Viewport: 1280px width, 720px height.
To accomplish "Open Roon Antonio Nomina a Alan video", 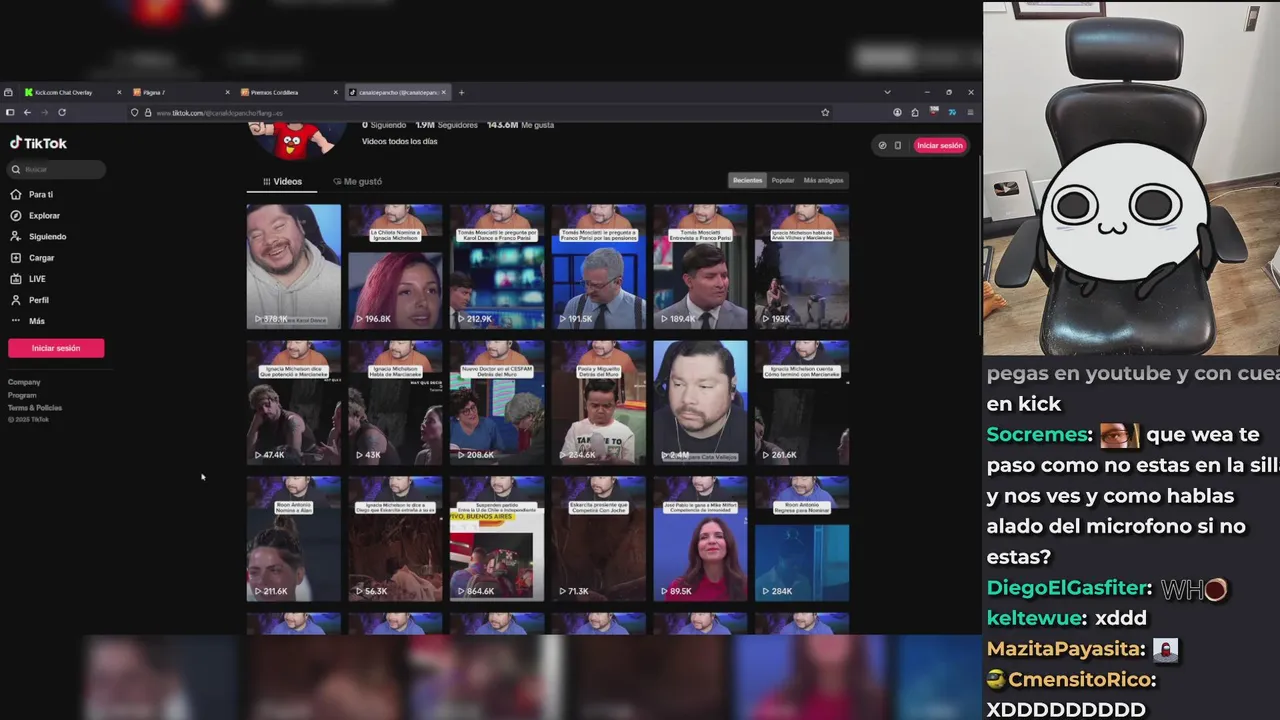I will pyautogui.click(x=294, y=538).
